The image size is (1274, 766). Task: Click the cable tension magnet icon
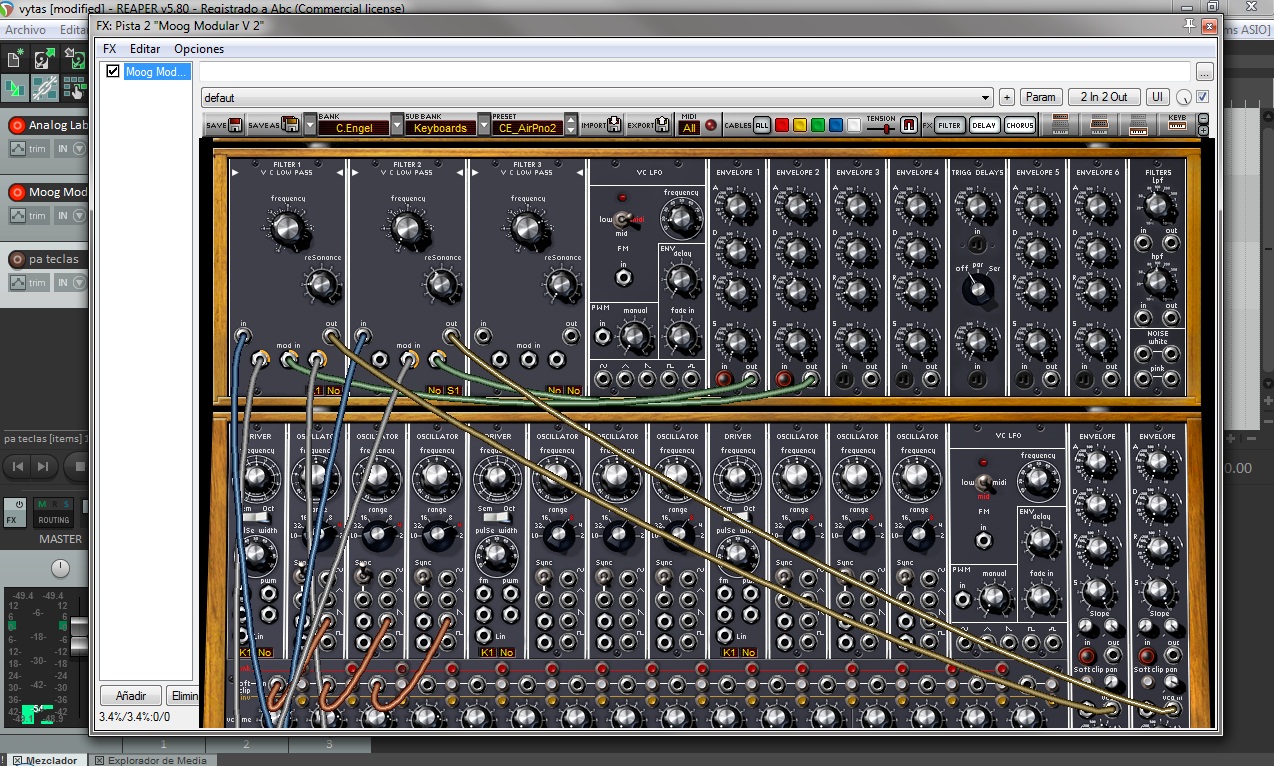point(909,125)
